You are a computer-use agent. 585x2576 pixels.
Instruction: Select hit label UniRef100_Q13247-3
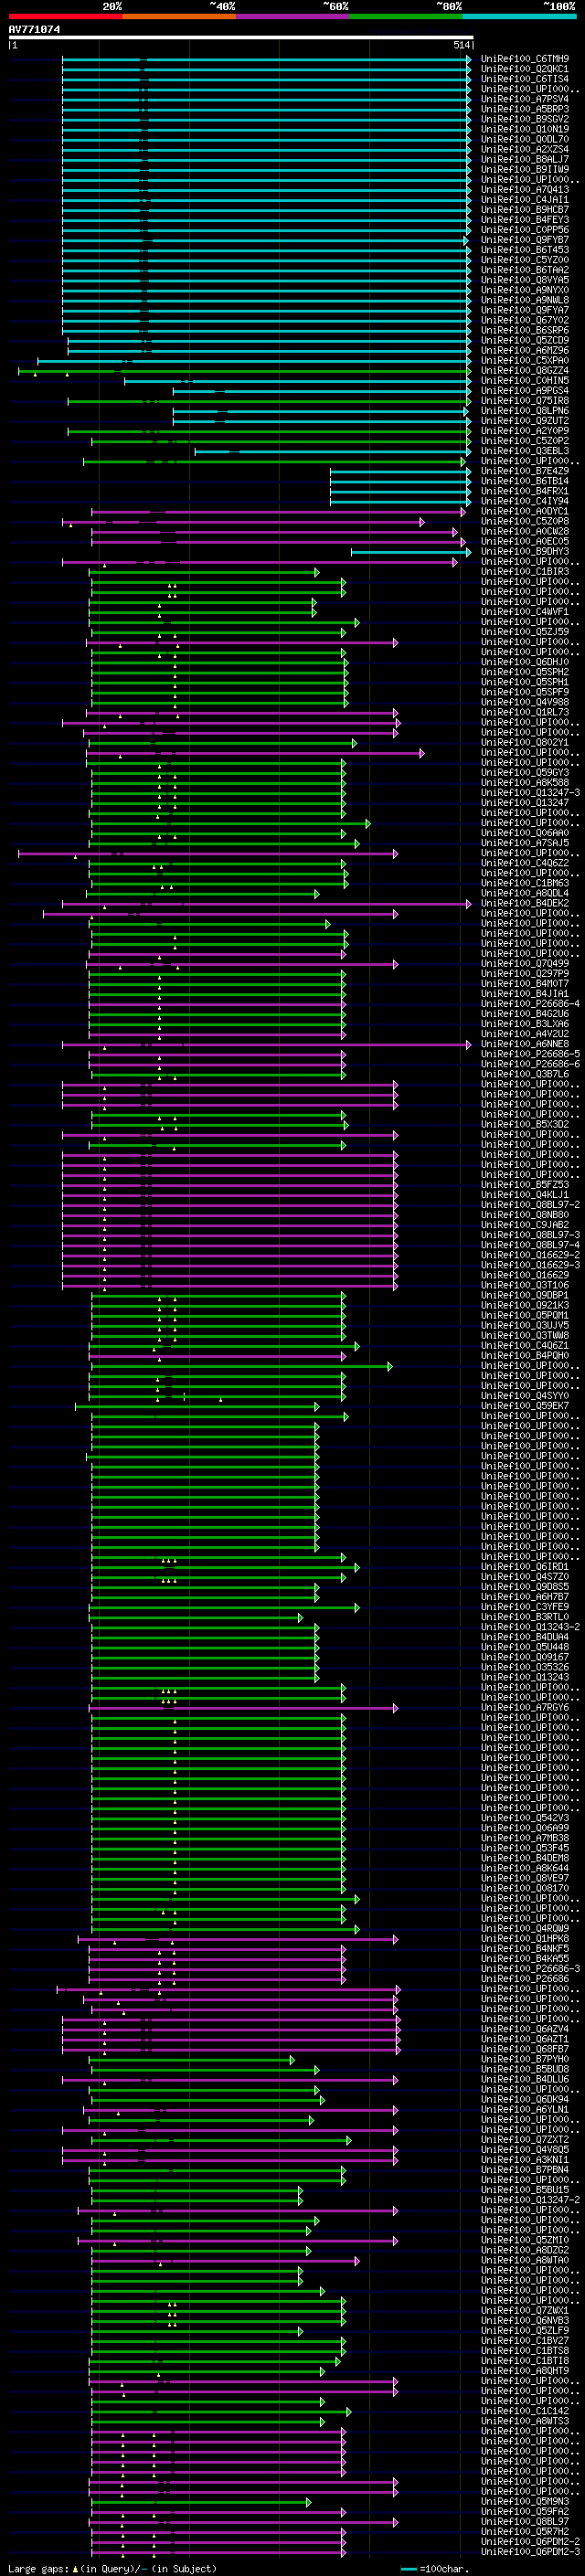(x=530, y=793)
